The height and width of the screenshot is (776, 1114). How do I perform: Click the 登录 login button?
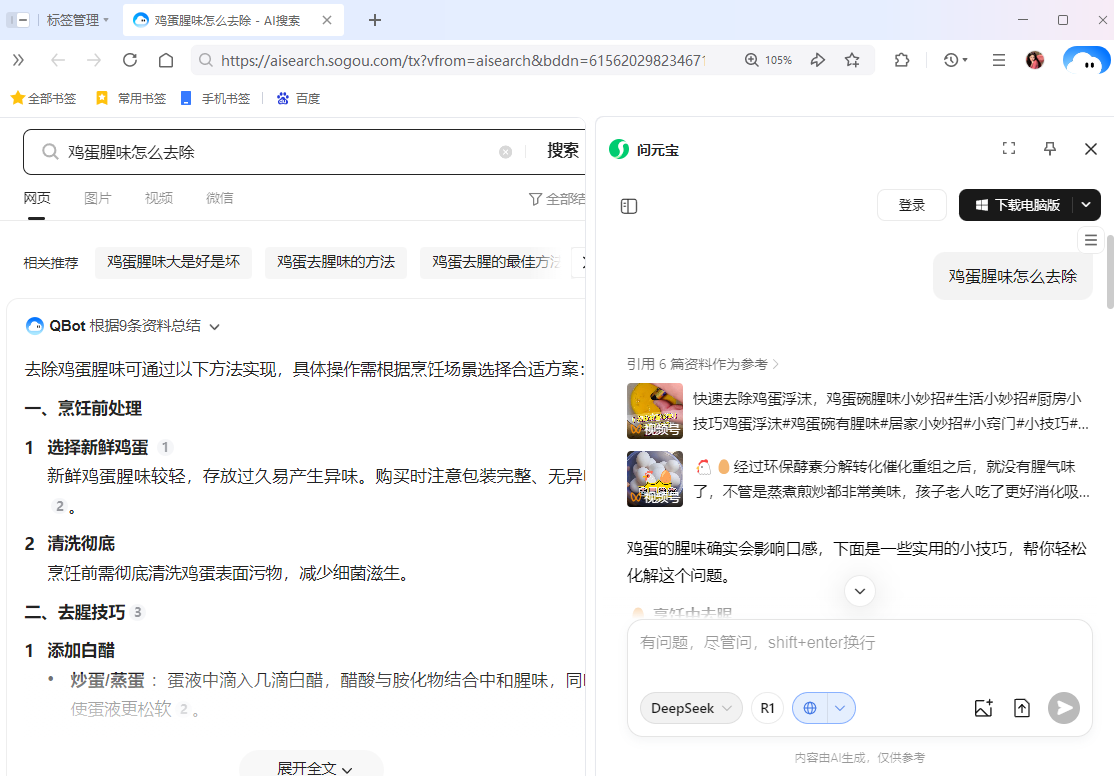[x=911, y=204]
